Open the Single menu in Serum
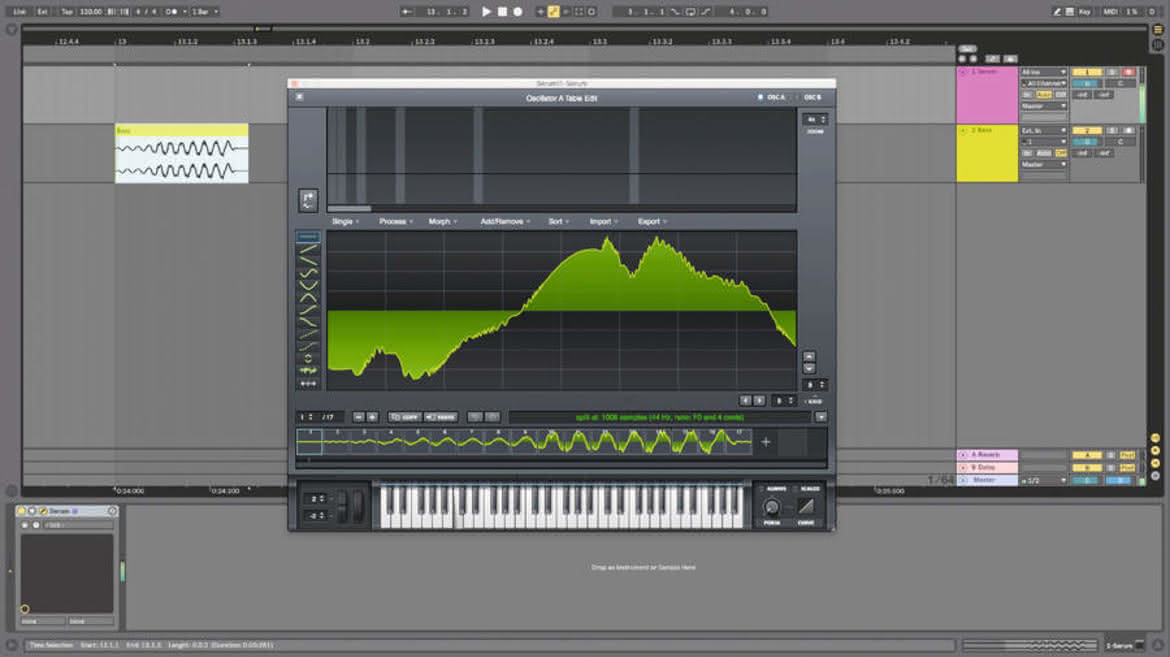 [x=345, y=221]
